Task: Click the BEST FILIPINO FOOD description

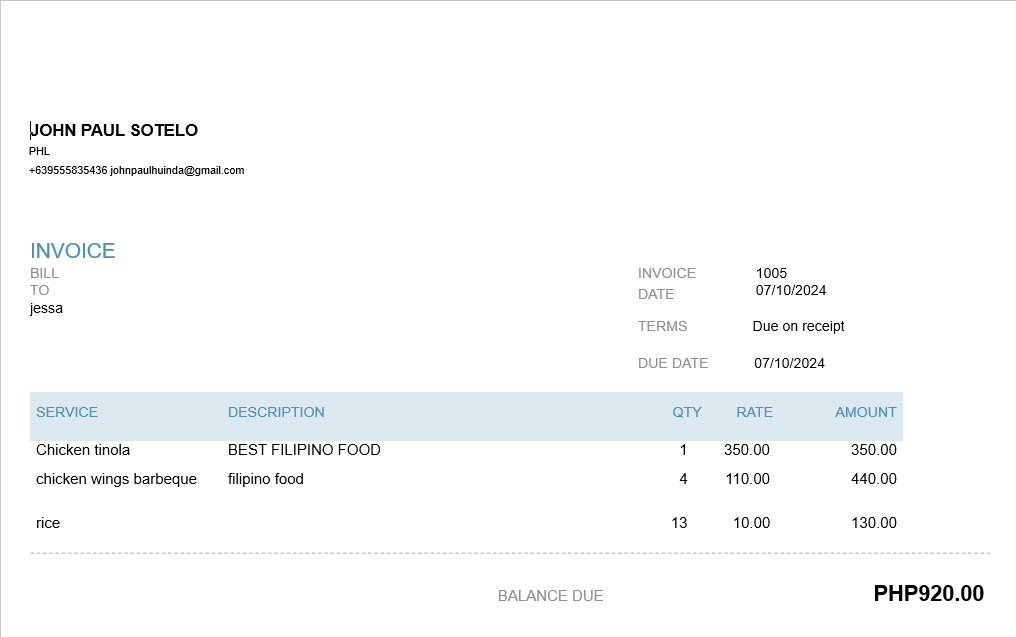Action: point(304,450)
